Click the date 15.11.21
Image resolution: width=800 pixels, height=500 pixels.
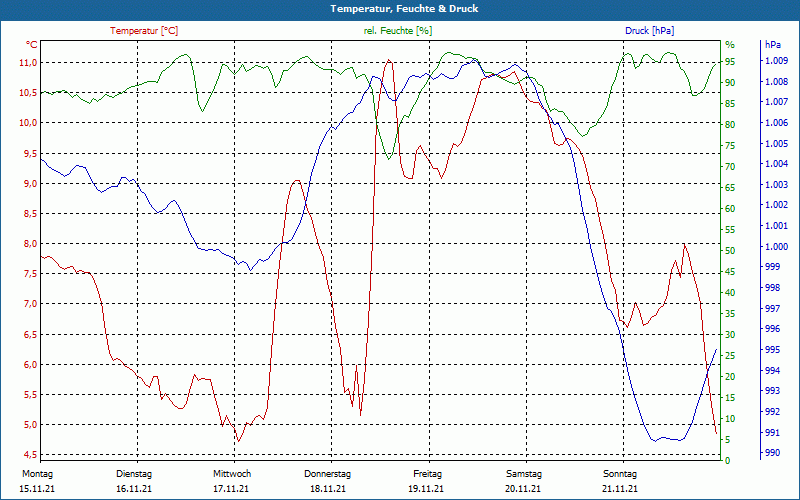coord(37,489)
